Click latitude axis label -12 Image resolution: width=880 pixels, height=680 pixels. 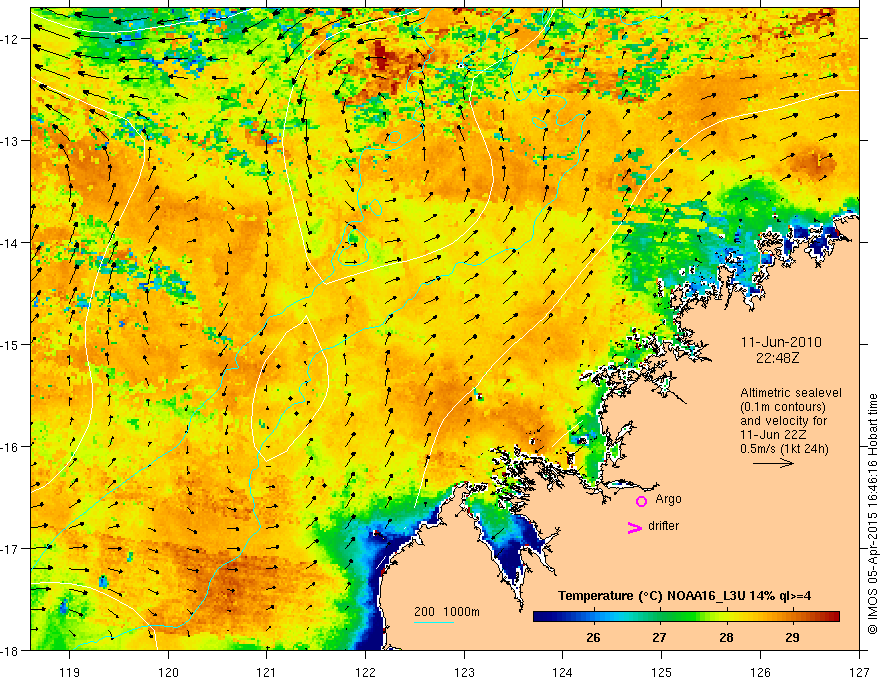point(11,39)
